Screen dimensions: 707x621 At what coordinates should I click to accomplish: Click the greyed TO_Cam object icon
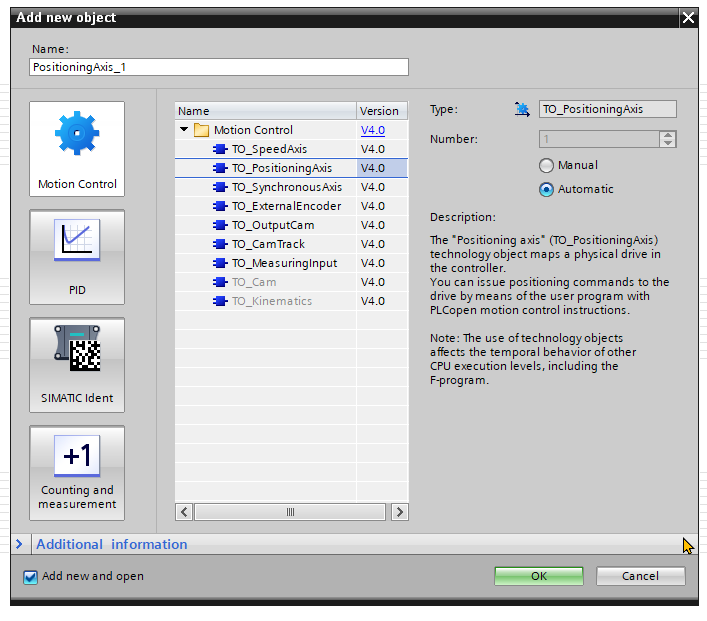point(220,282)
